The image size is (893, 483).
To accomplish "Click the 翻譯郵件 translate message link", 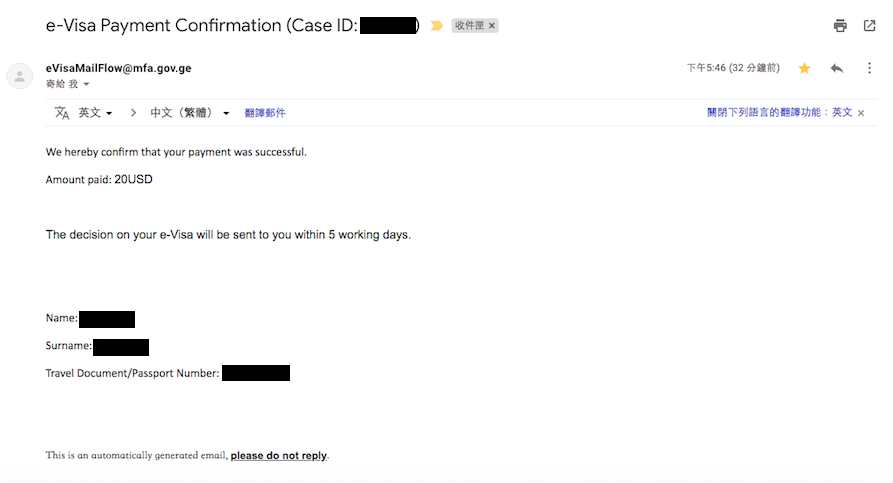I will click(x=265, y=113).
